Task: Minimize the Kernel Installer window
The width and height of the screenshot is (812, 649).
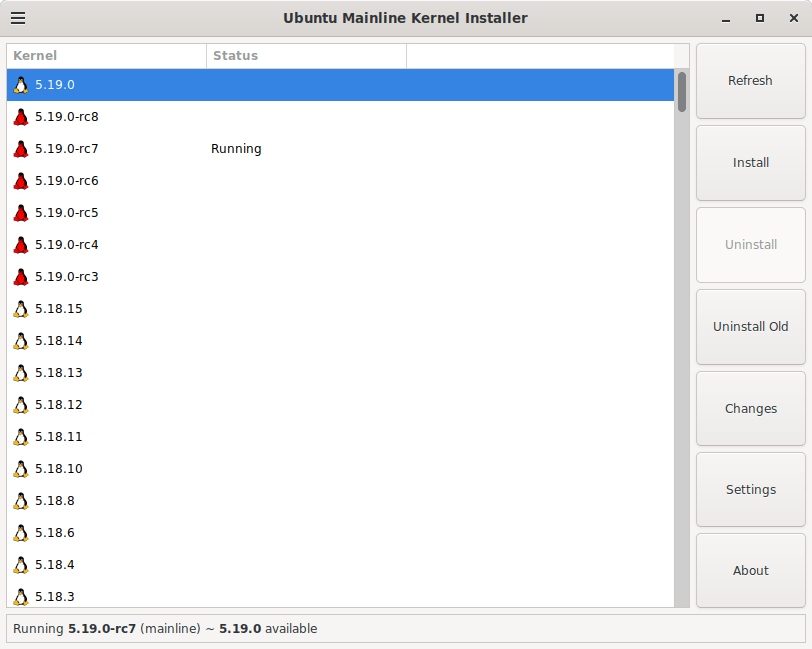Action: coord(726,19)
